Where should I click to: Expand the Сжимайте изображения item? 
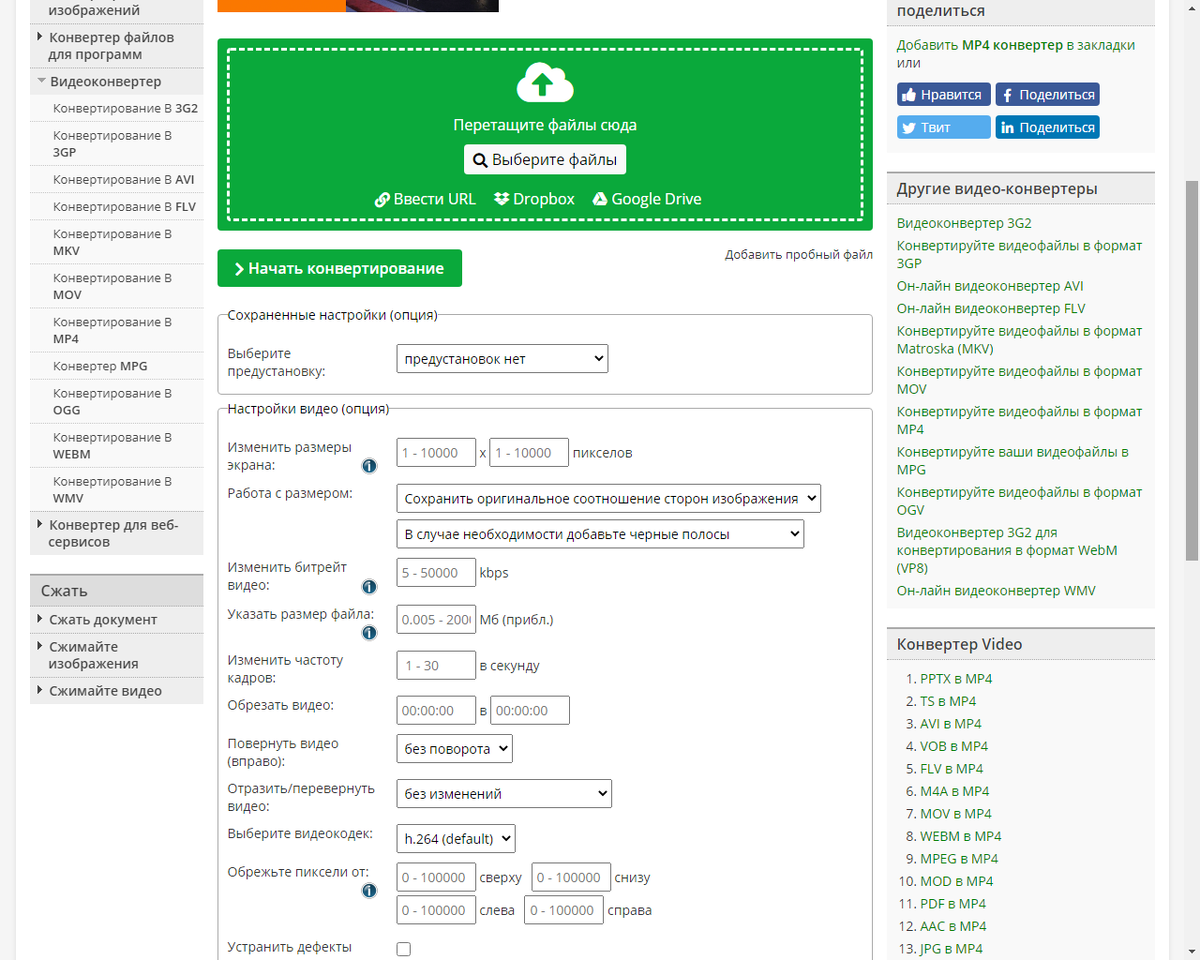pos(116,656)
